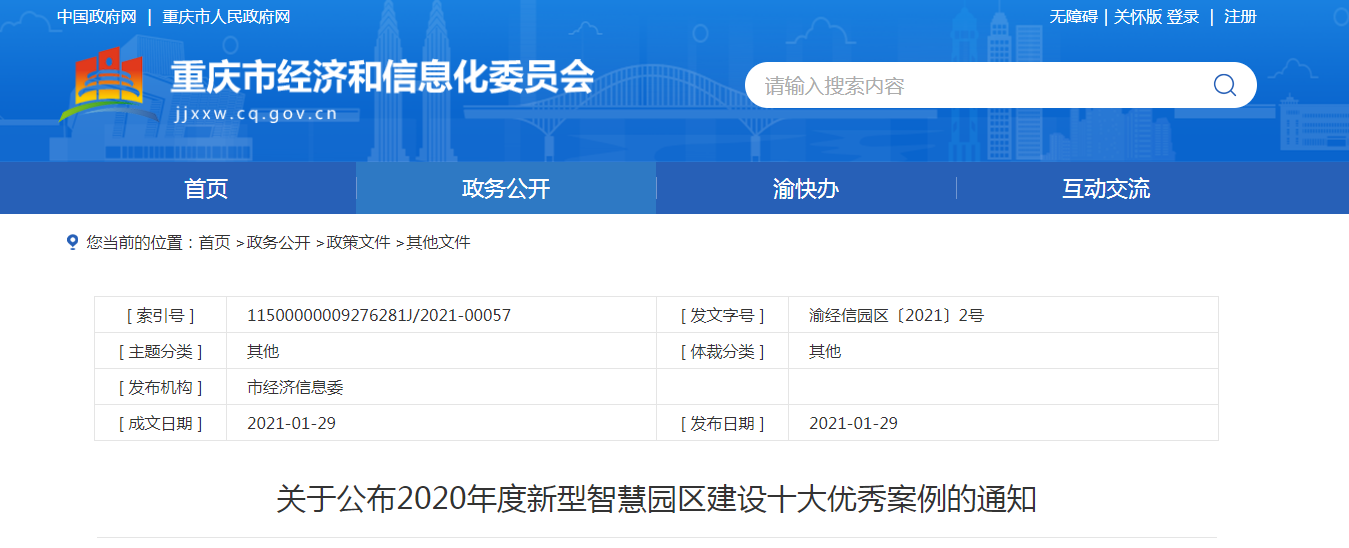
Task: Click 首页 in the breadcrumb trail
Action: point(214,242)
